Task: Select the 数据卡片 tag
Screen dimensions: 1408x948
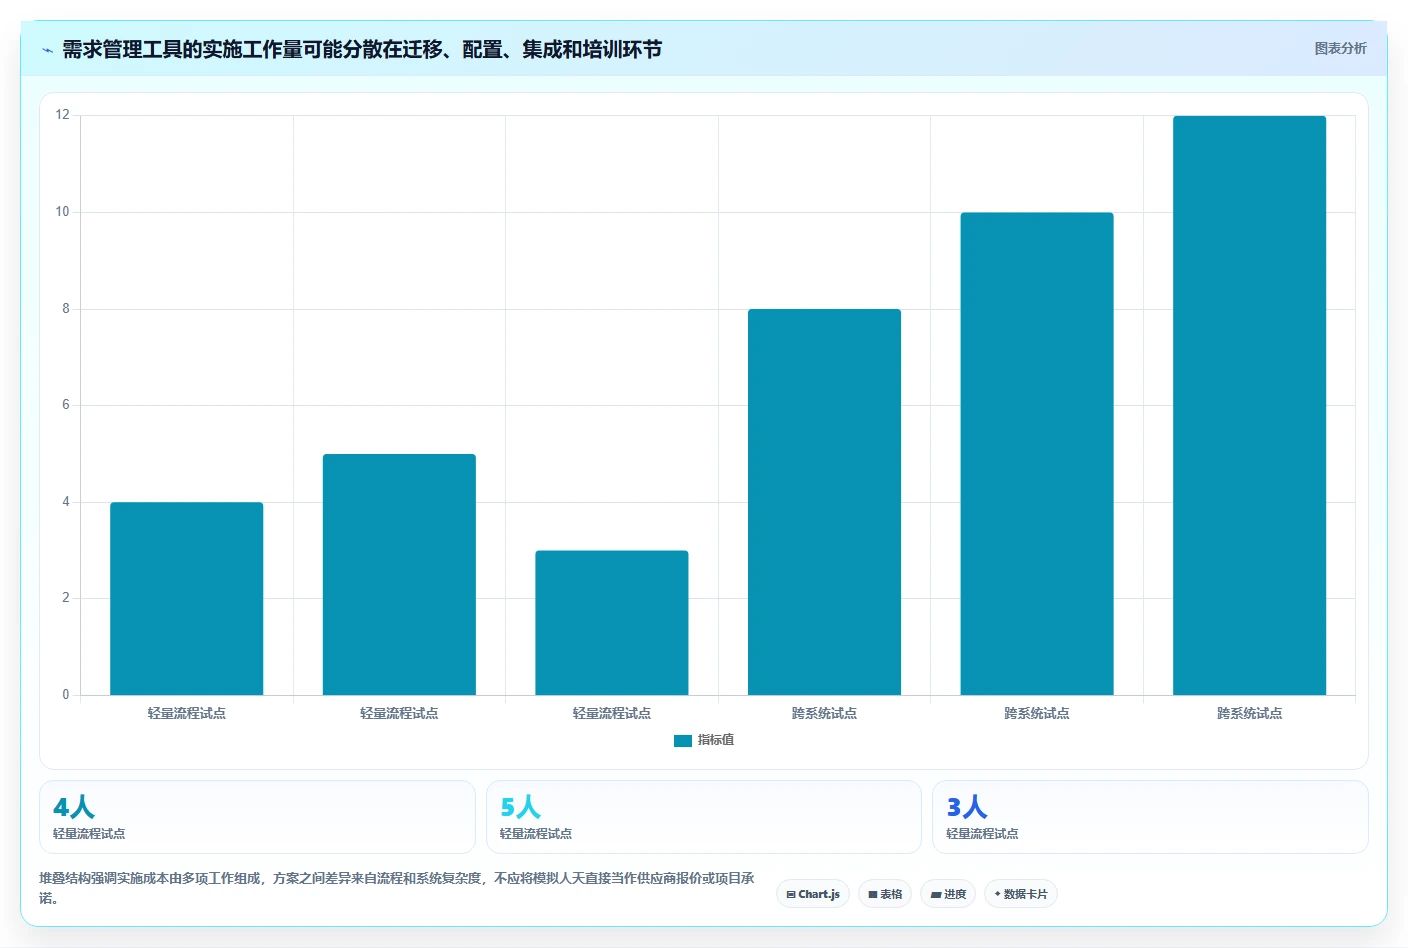Action: coord(1021,894)
